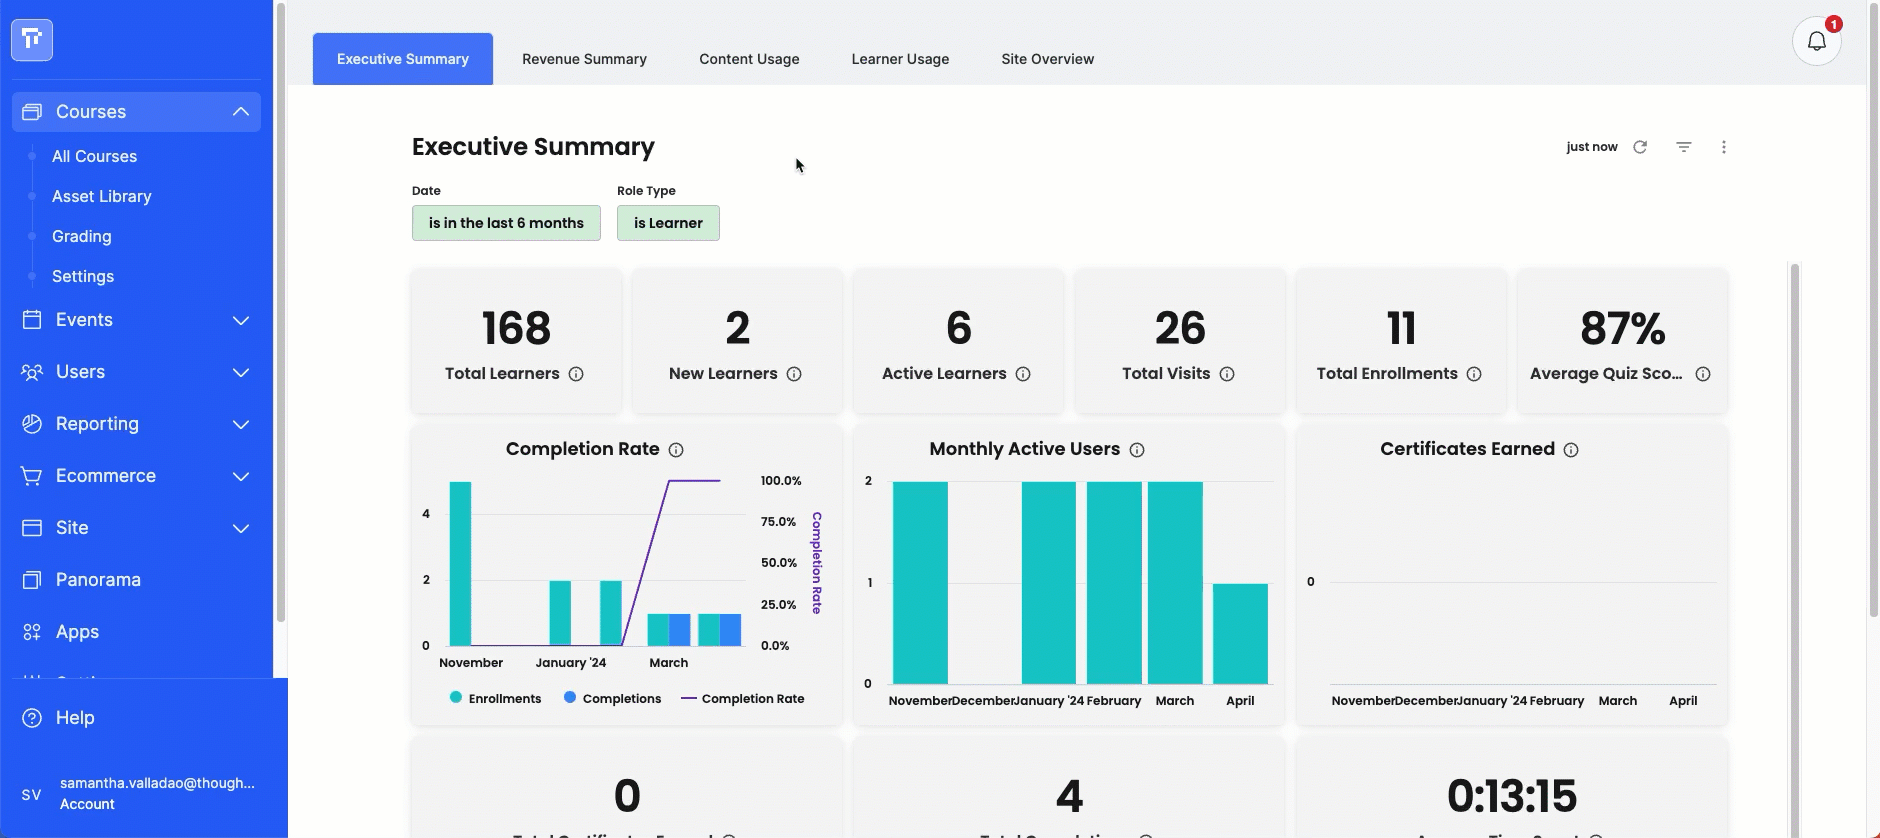This screenshot has width=1880, height=838.
Task: Click the Thought Industries logo icon
Action: pos(32,40)
